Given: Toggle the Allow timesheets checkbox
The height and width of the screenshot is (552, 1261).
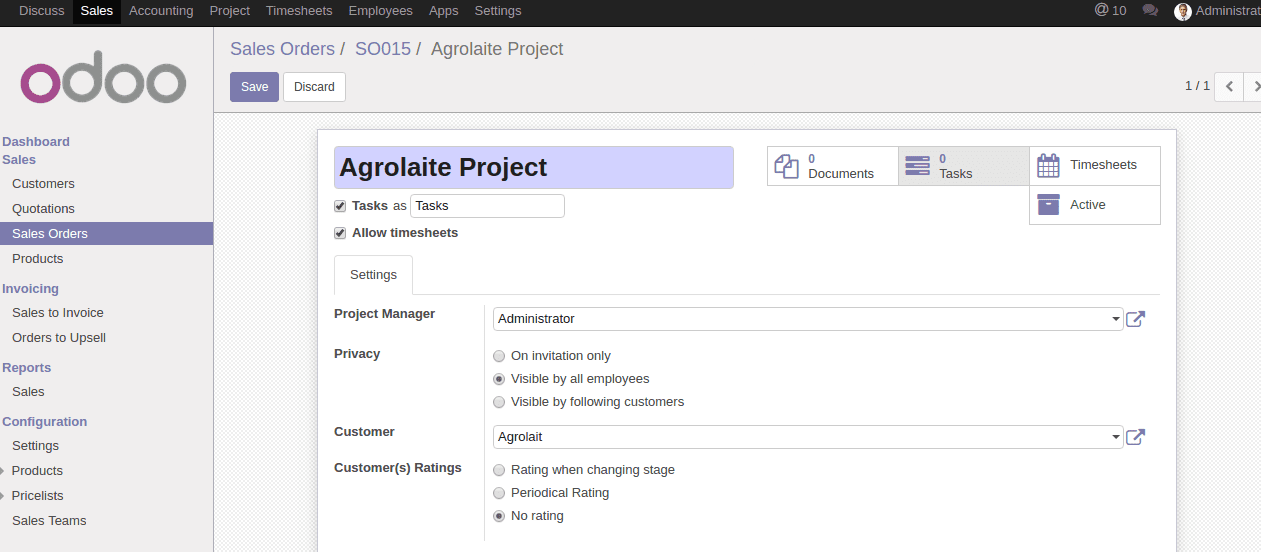Looking at the screenshot, I should 340,233.
